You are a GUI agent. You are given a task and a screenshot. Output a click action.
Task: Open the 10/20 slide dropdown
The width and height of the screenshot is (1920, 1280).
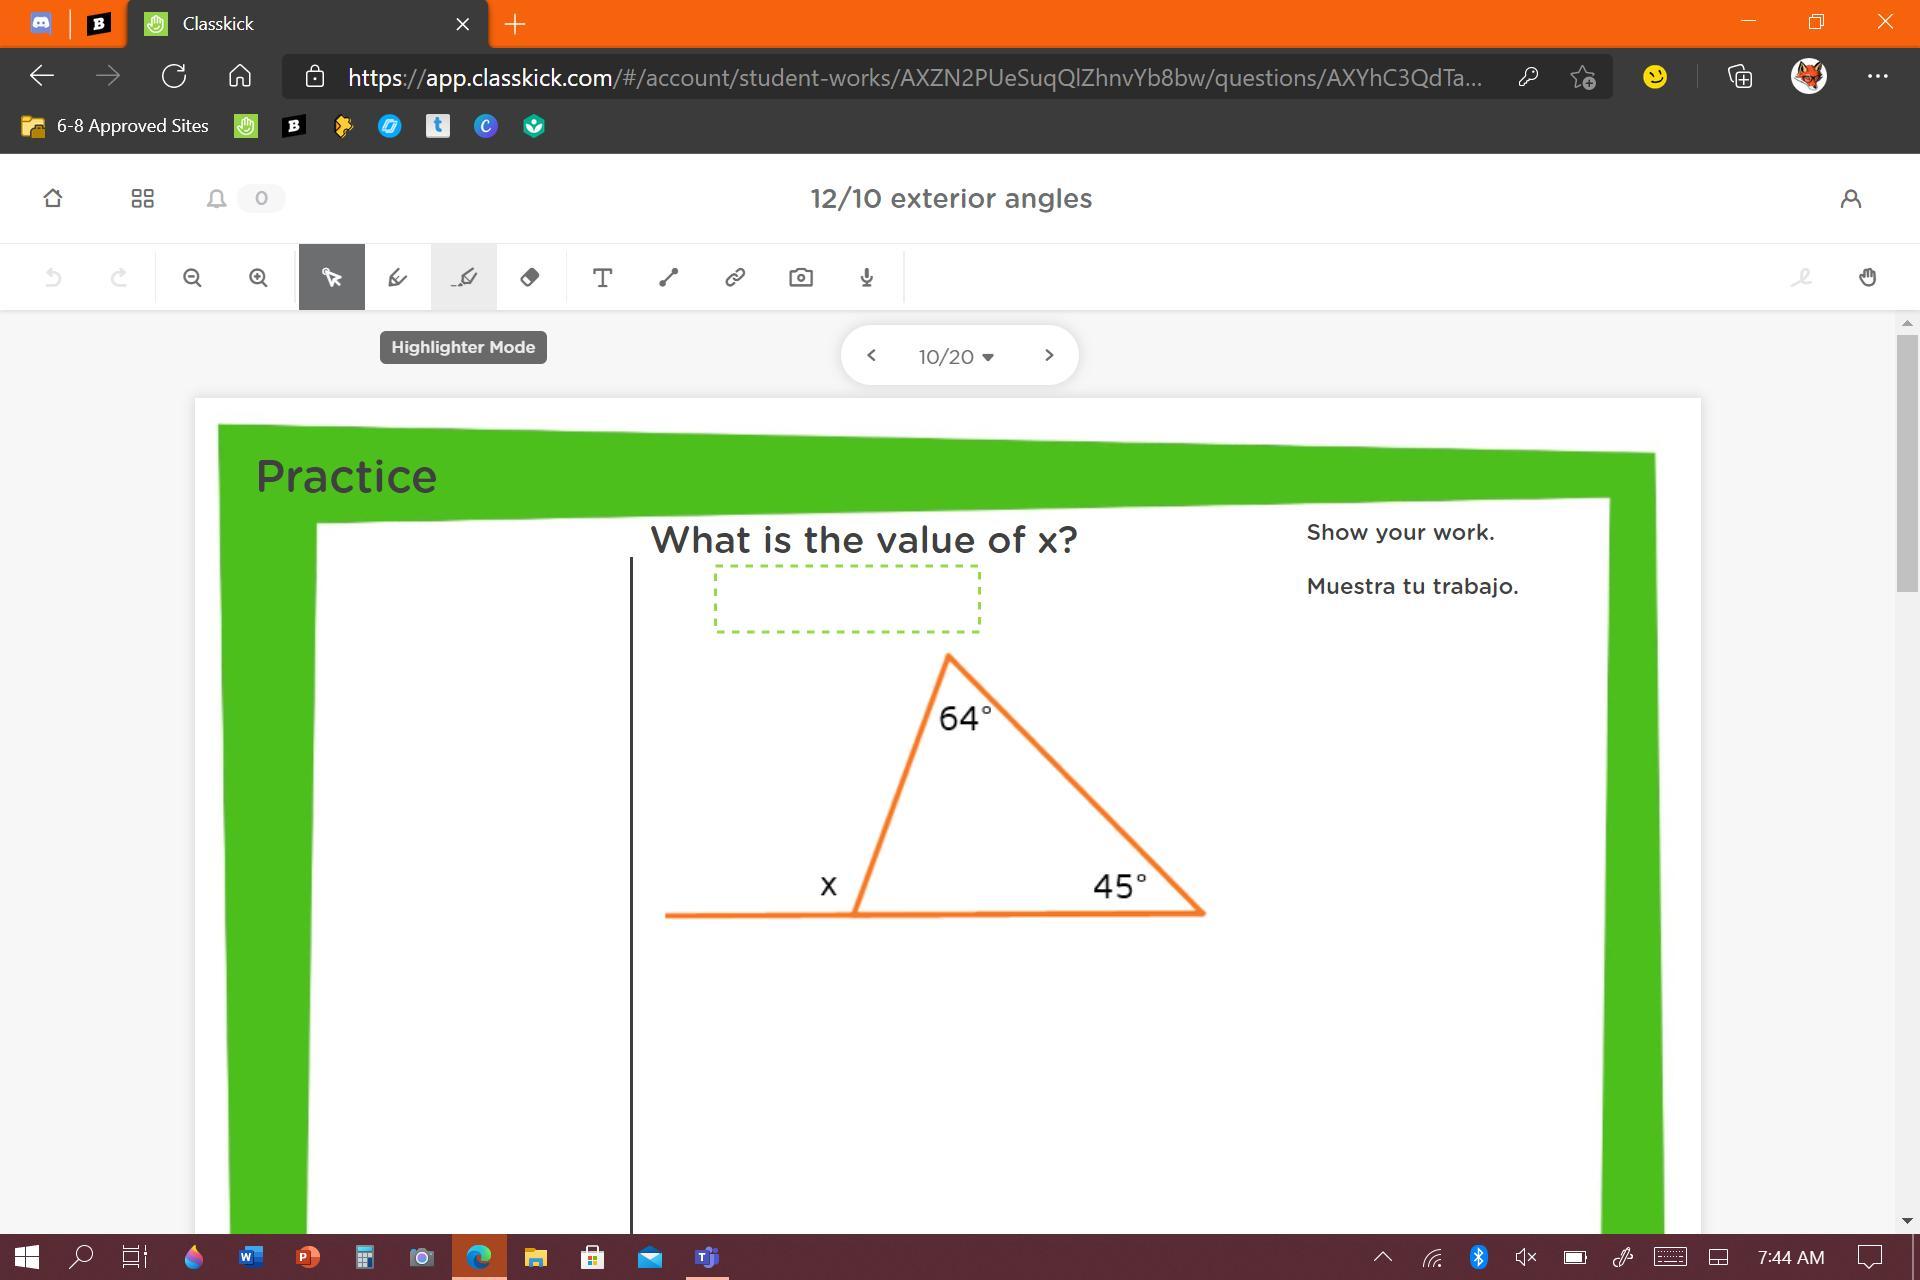(x=956, y=356)
